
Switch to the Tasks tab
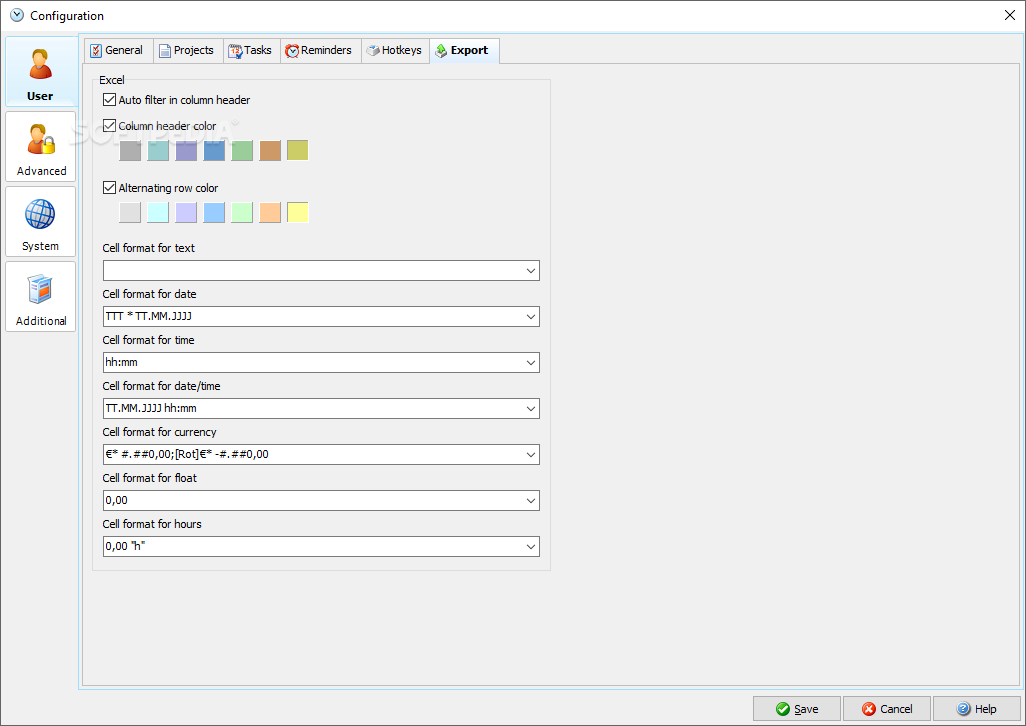pyautogui.click(x=252, y=50)
